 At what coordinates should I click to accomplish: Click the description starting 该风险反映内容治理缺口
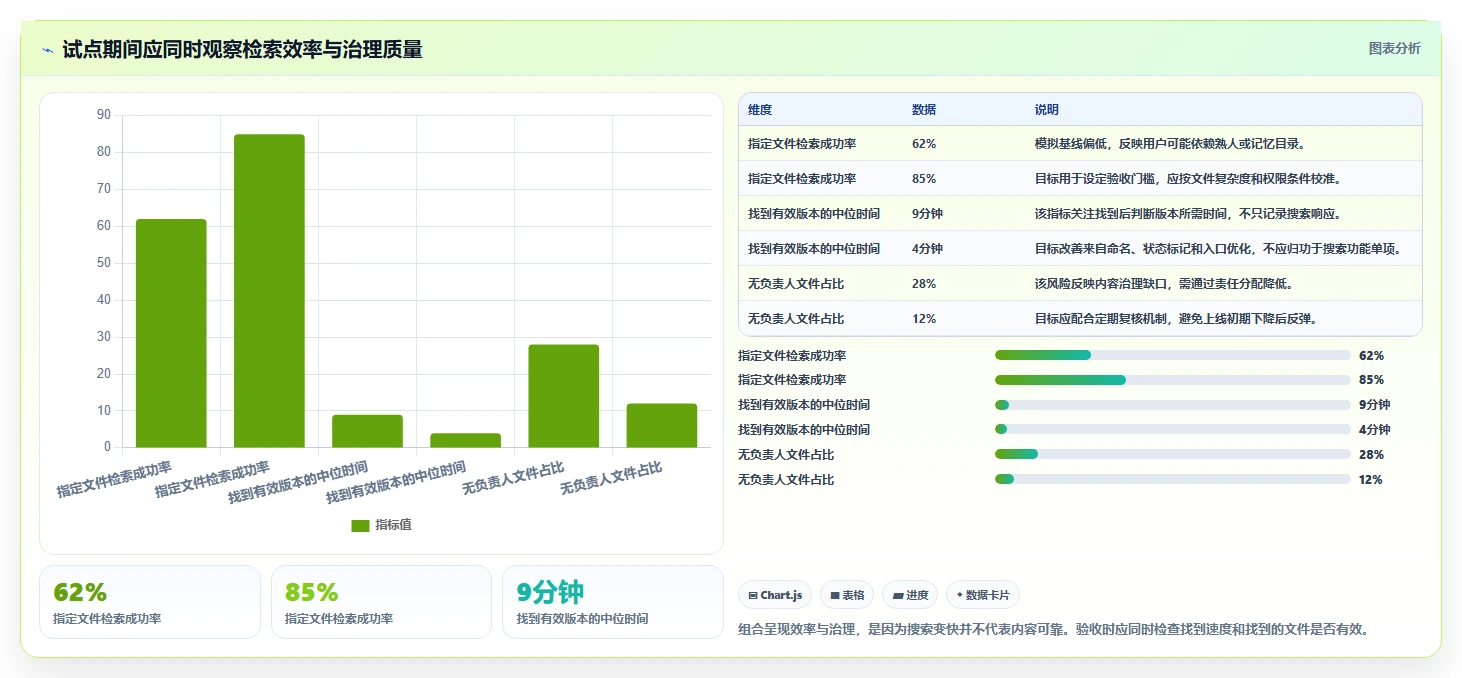1163,284
